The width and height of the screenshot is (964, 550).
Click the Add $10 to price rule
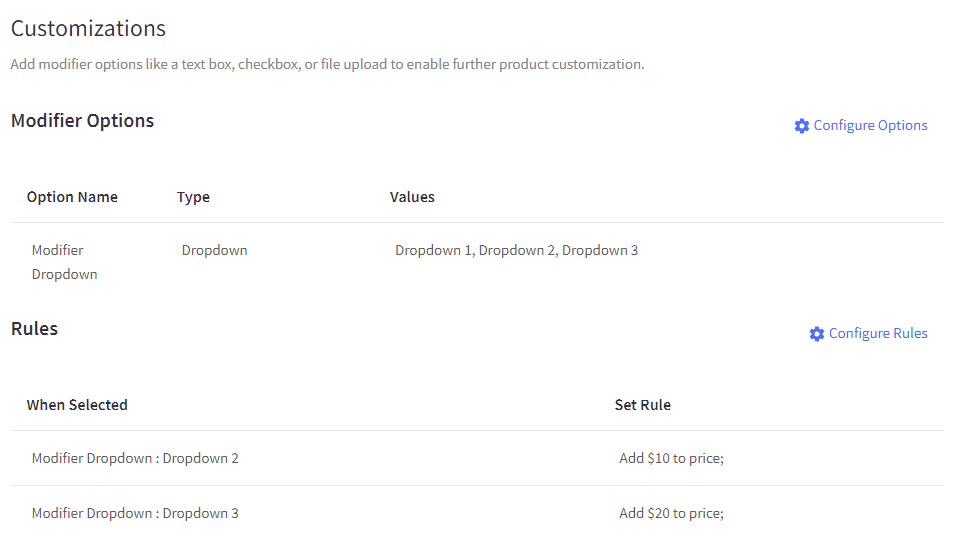tap(671, 458)
